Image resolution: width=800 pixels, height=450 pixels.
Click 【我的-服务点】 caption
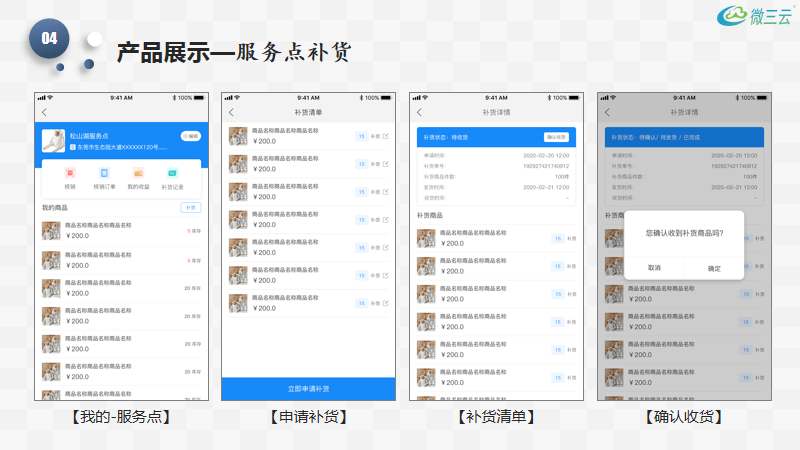coord(121,417)
